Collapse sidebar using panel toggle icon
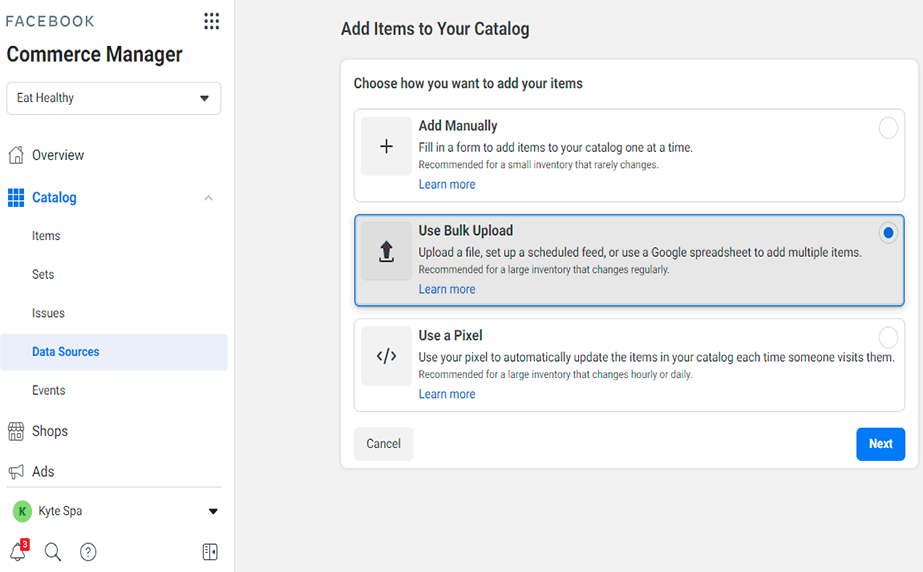Image resolution: width=923 pixels, height=572 pixels. 210,552
